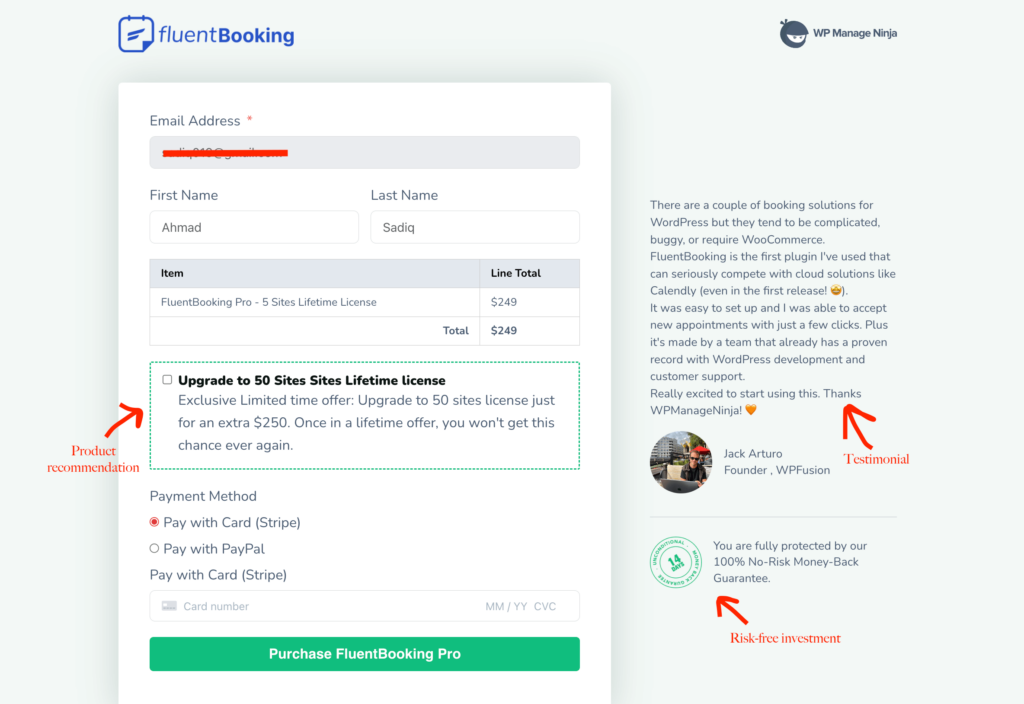Focus the First Name field
The image size is (1024, 704).
coord(254,227)
